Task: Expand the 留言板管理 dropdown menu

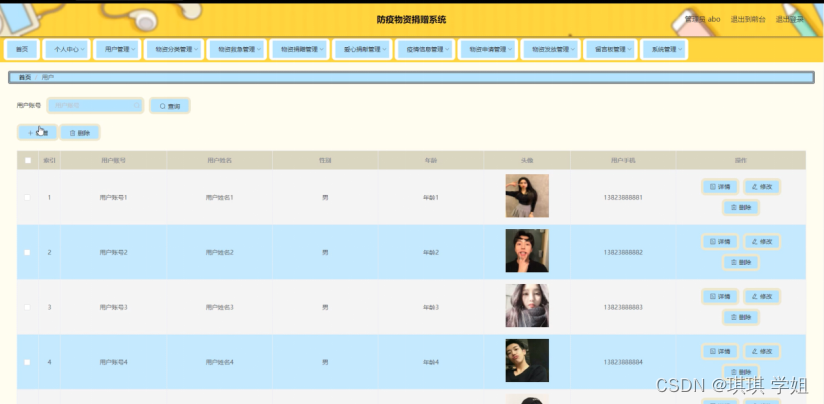Action: point(610,49)
